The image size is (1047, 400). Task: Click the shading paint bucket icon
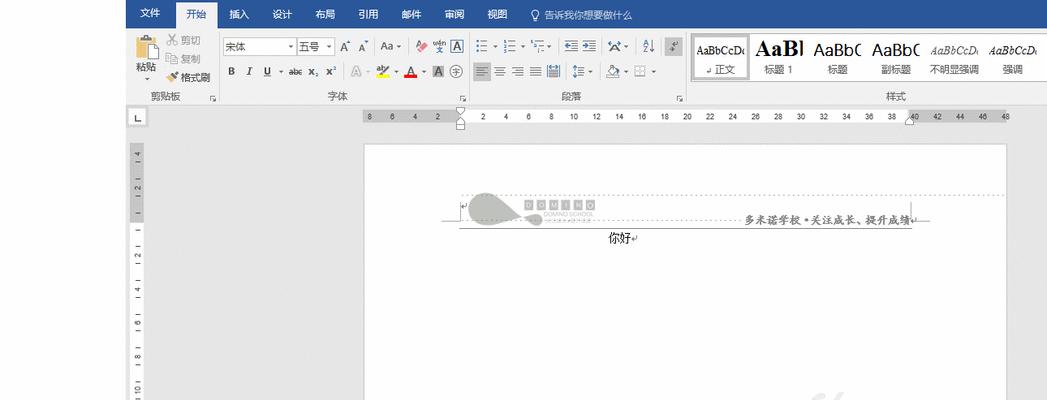612,71
